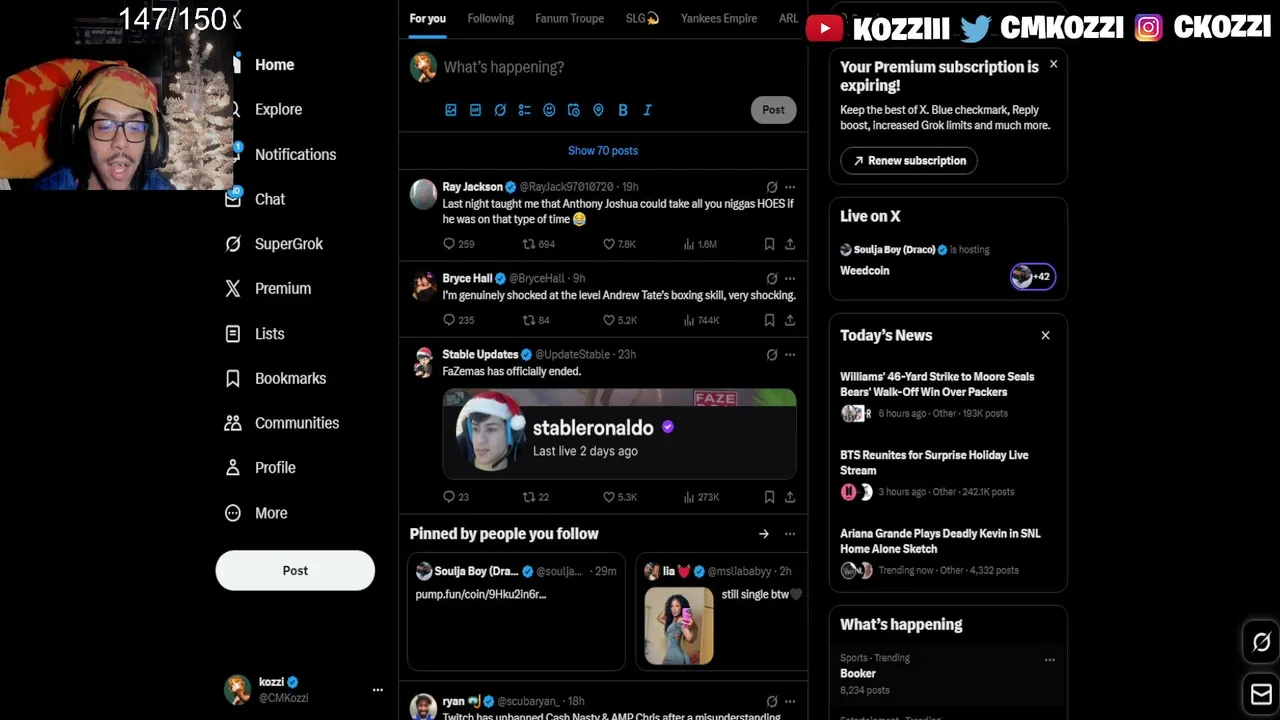1280x720 pixels.
Task: Toggle bold formatting in composer
Action: [x=623, y=110]
